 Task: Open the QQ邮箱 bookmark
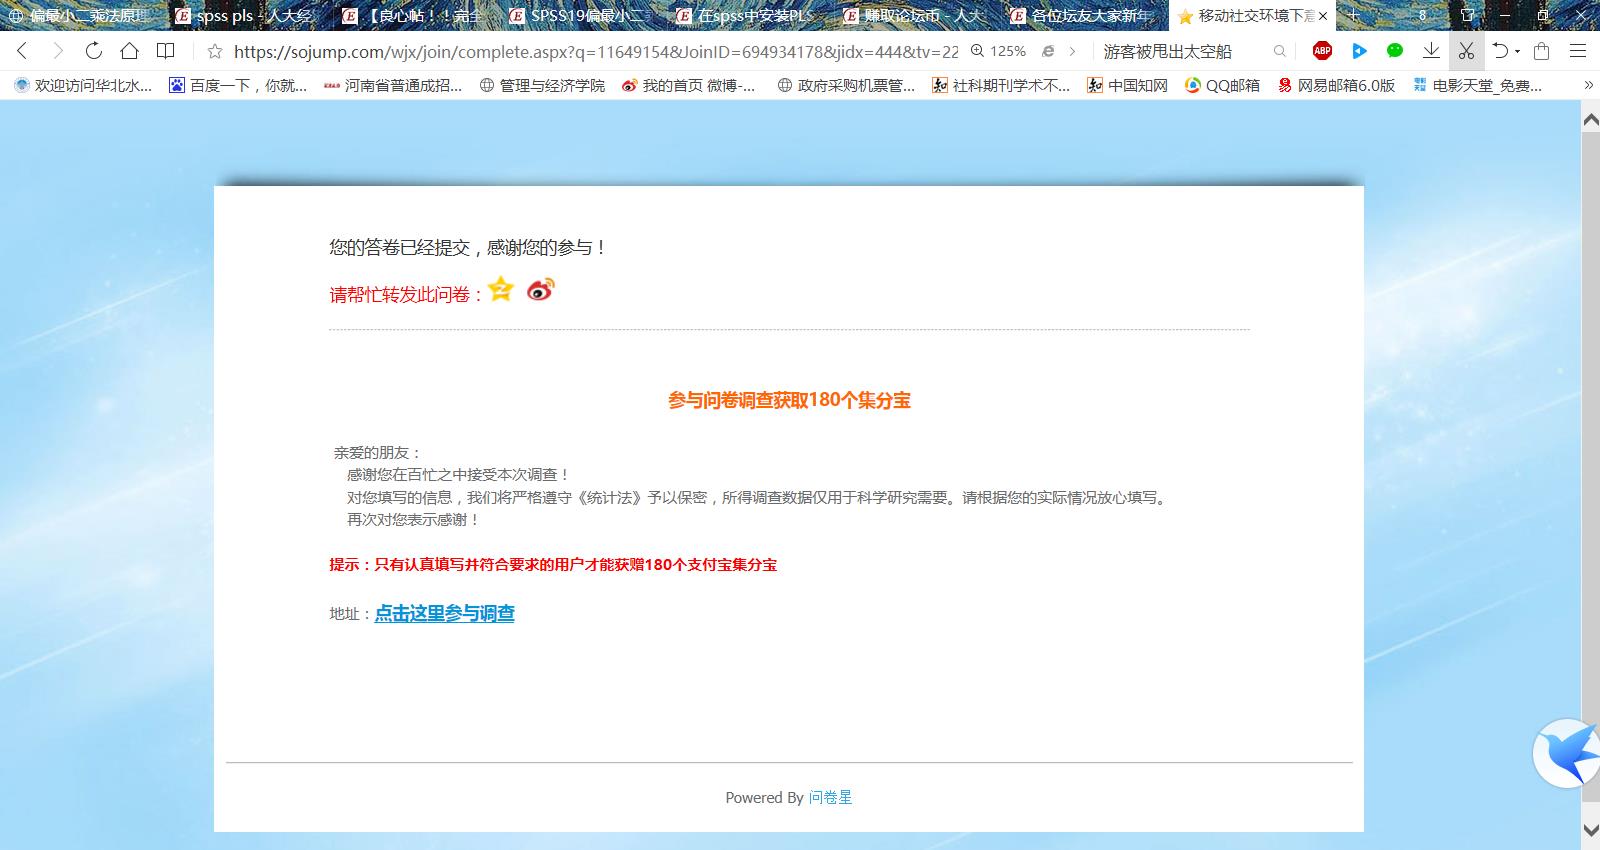tap(1222, 86)
